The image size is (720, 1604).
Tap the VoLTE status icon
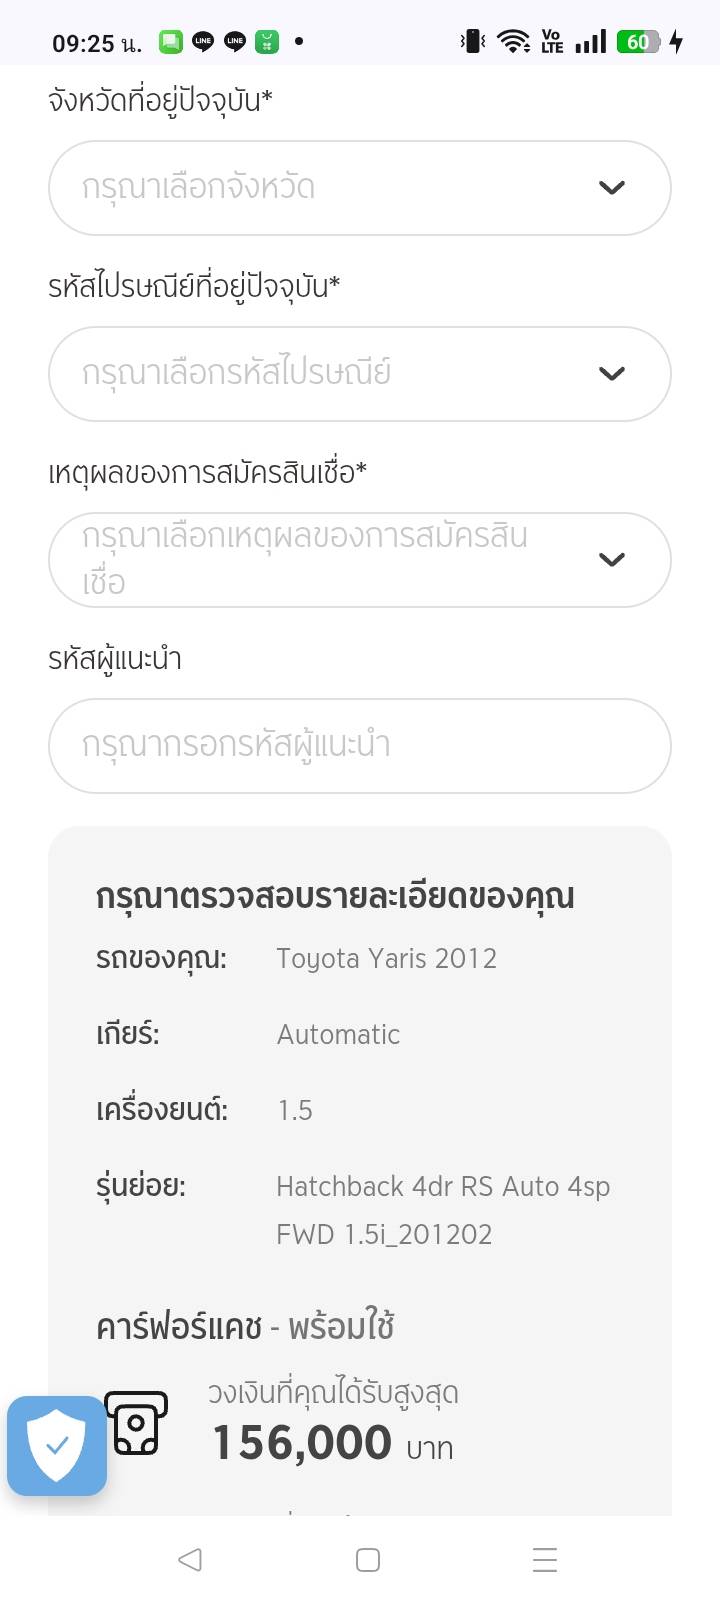click(552, 42)
